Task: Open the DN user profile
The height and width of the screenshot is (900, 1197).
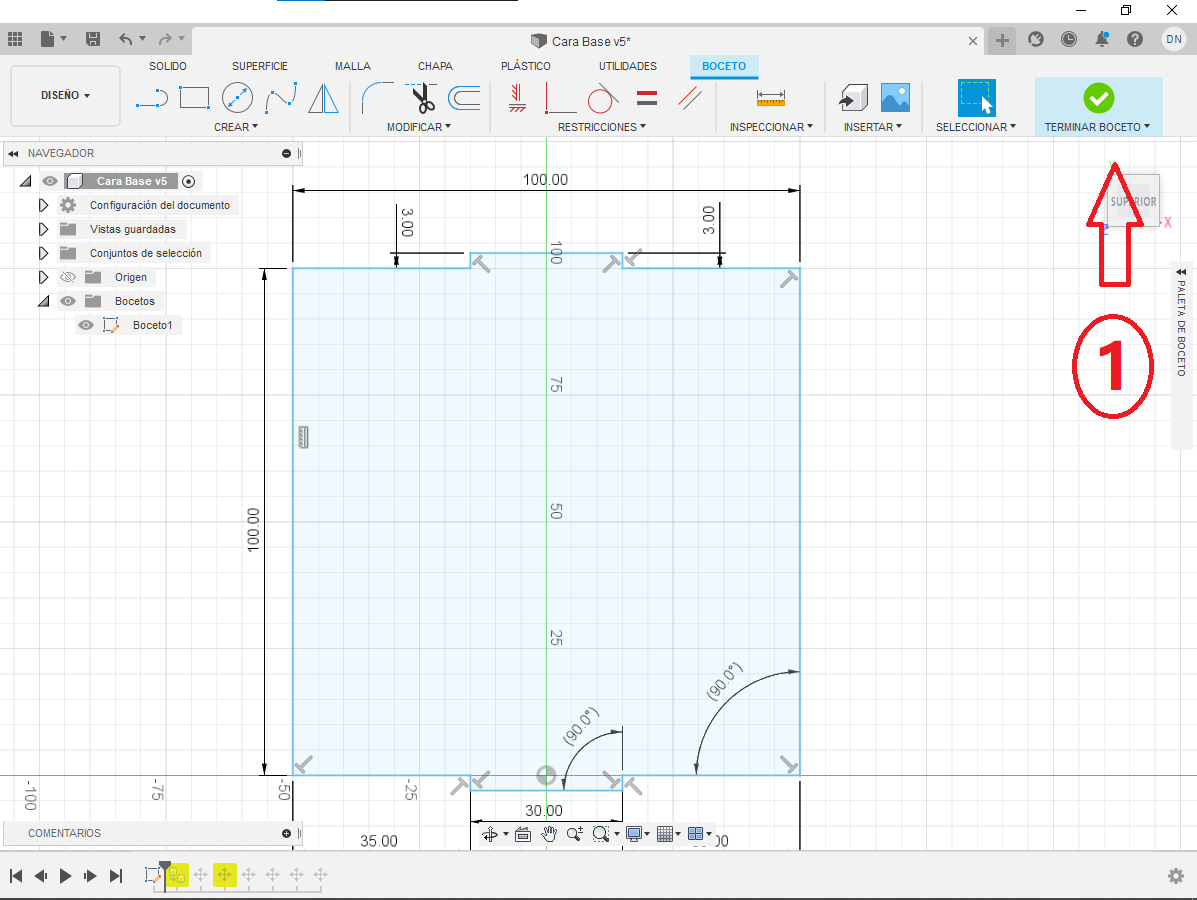Action: [x=1173, y=39]
